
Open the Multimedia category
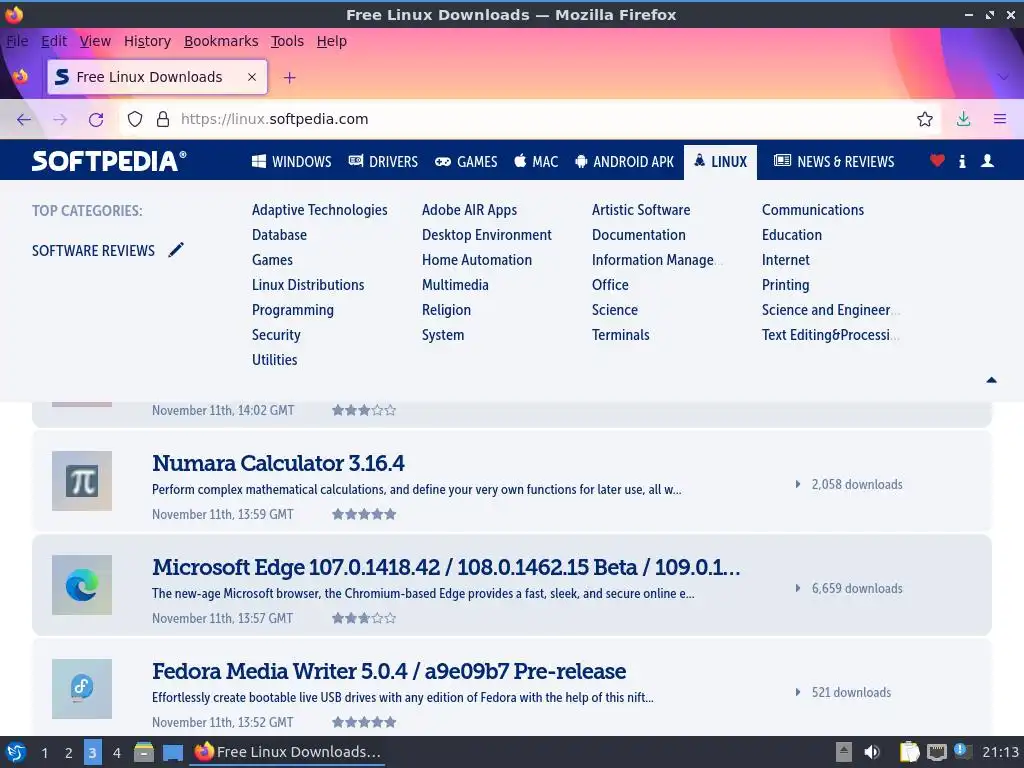455,285
